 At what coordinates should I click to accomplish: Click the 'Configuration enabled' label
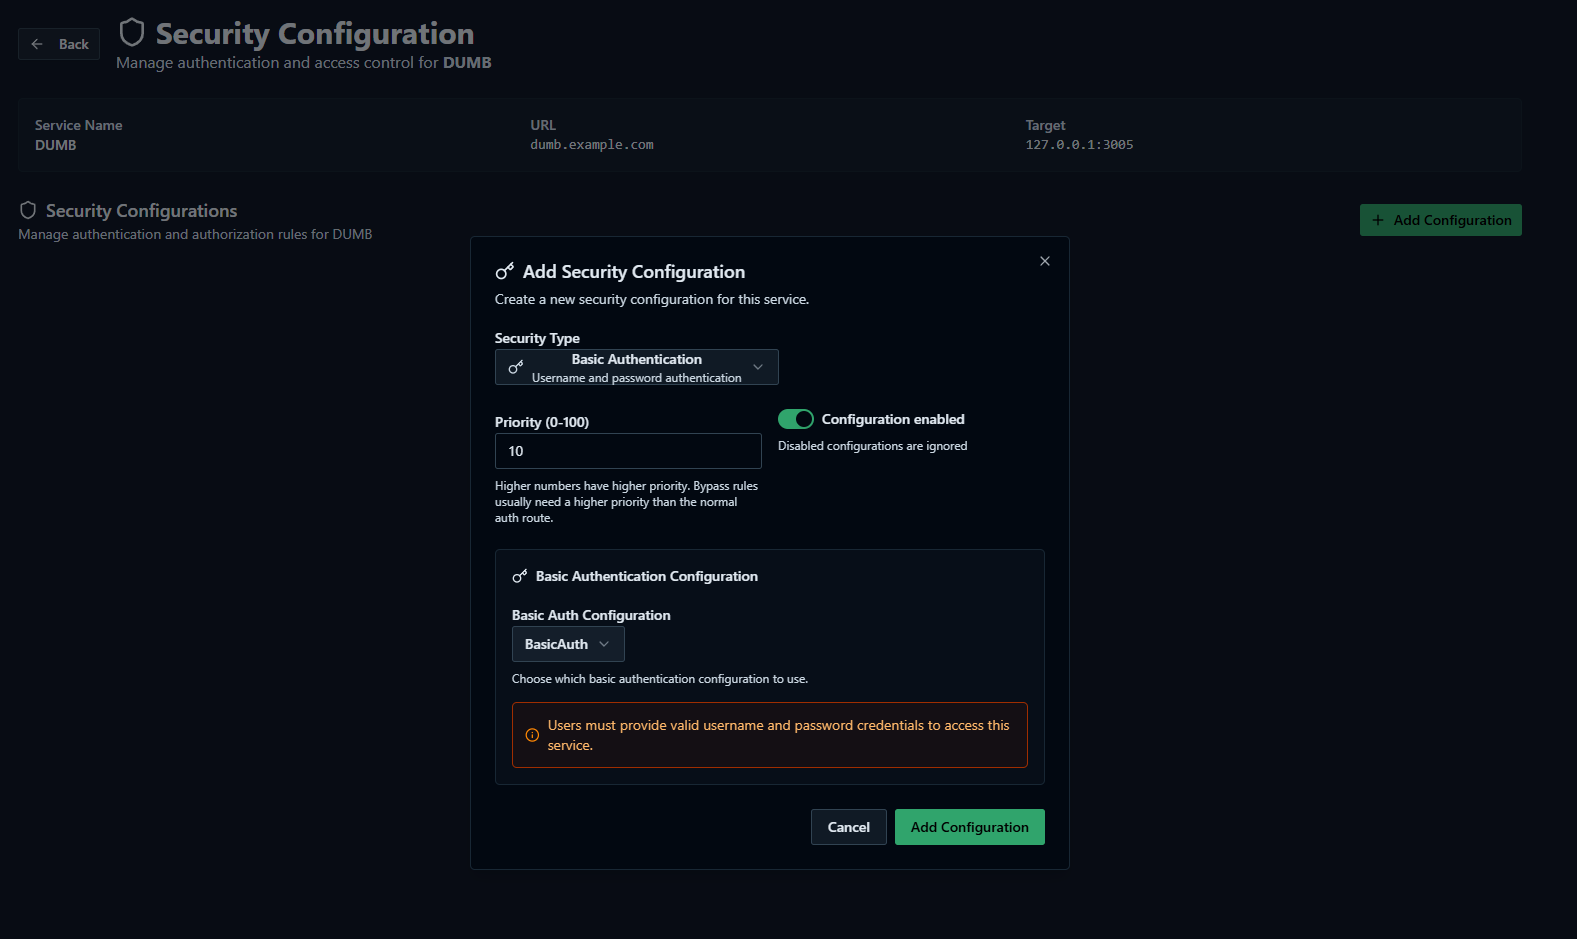point(893,419)
